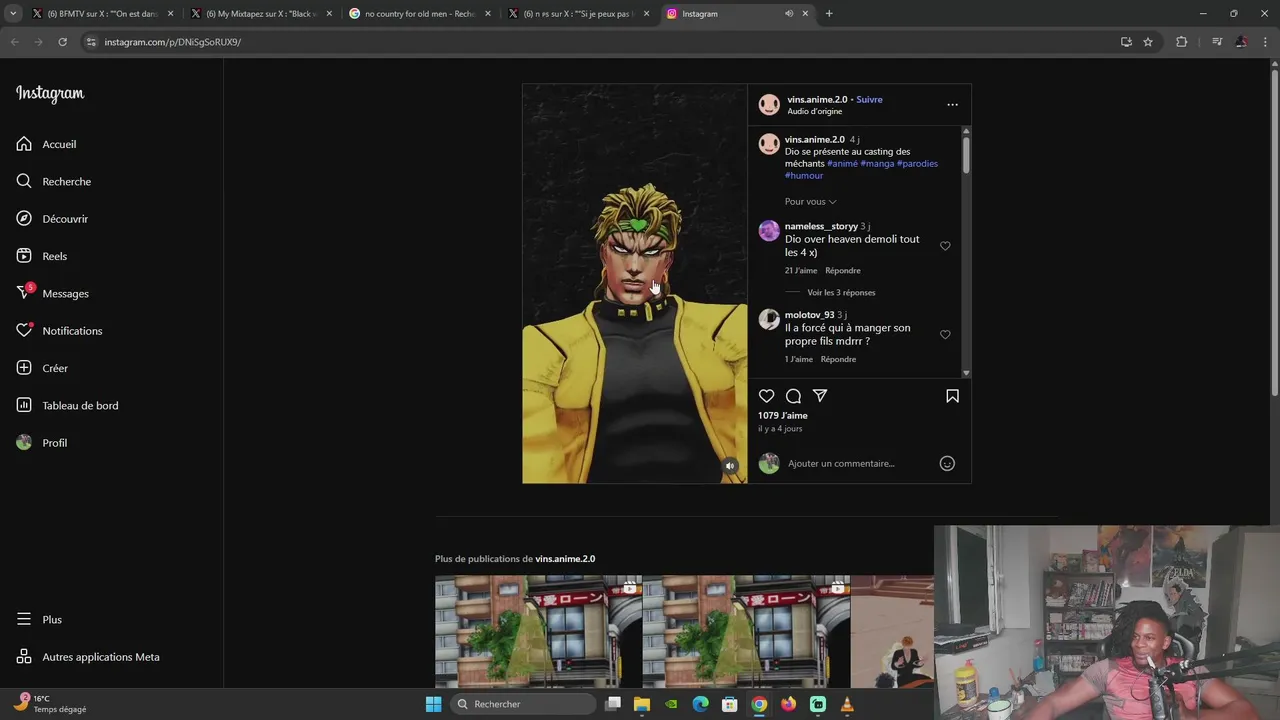Open the nameless__storyy profile
This screenshot has height=720, width=1280.
(x=821, y=227)
